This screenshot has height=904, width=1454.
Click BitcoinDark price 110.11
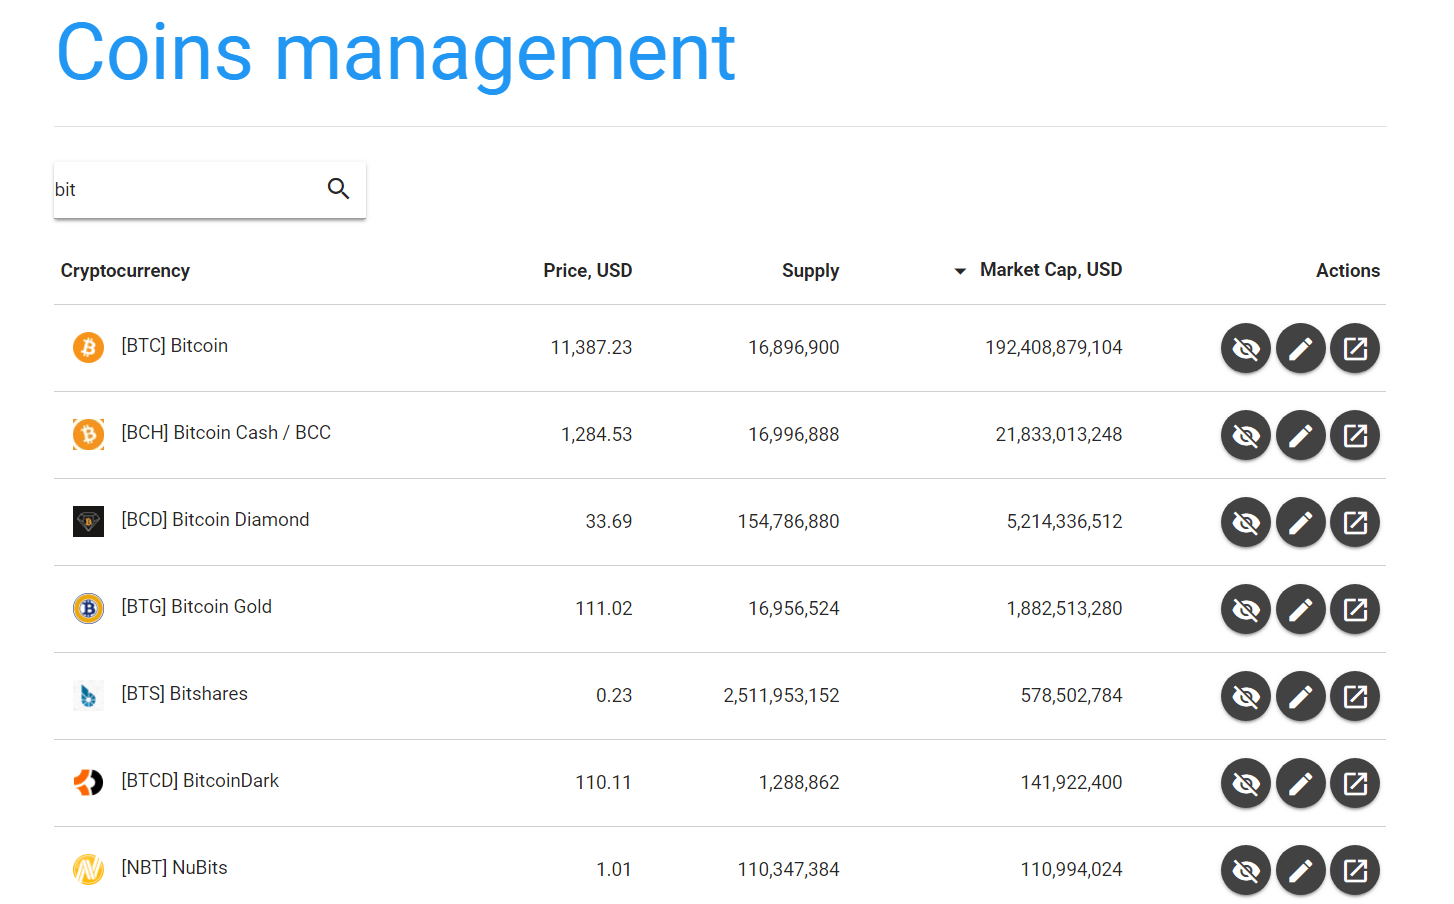click(x=604, y=783)
